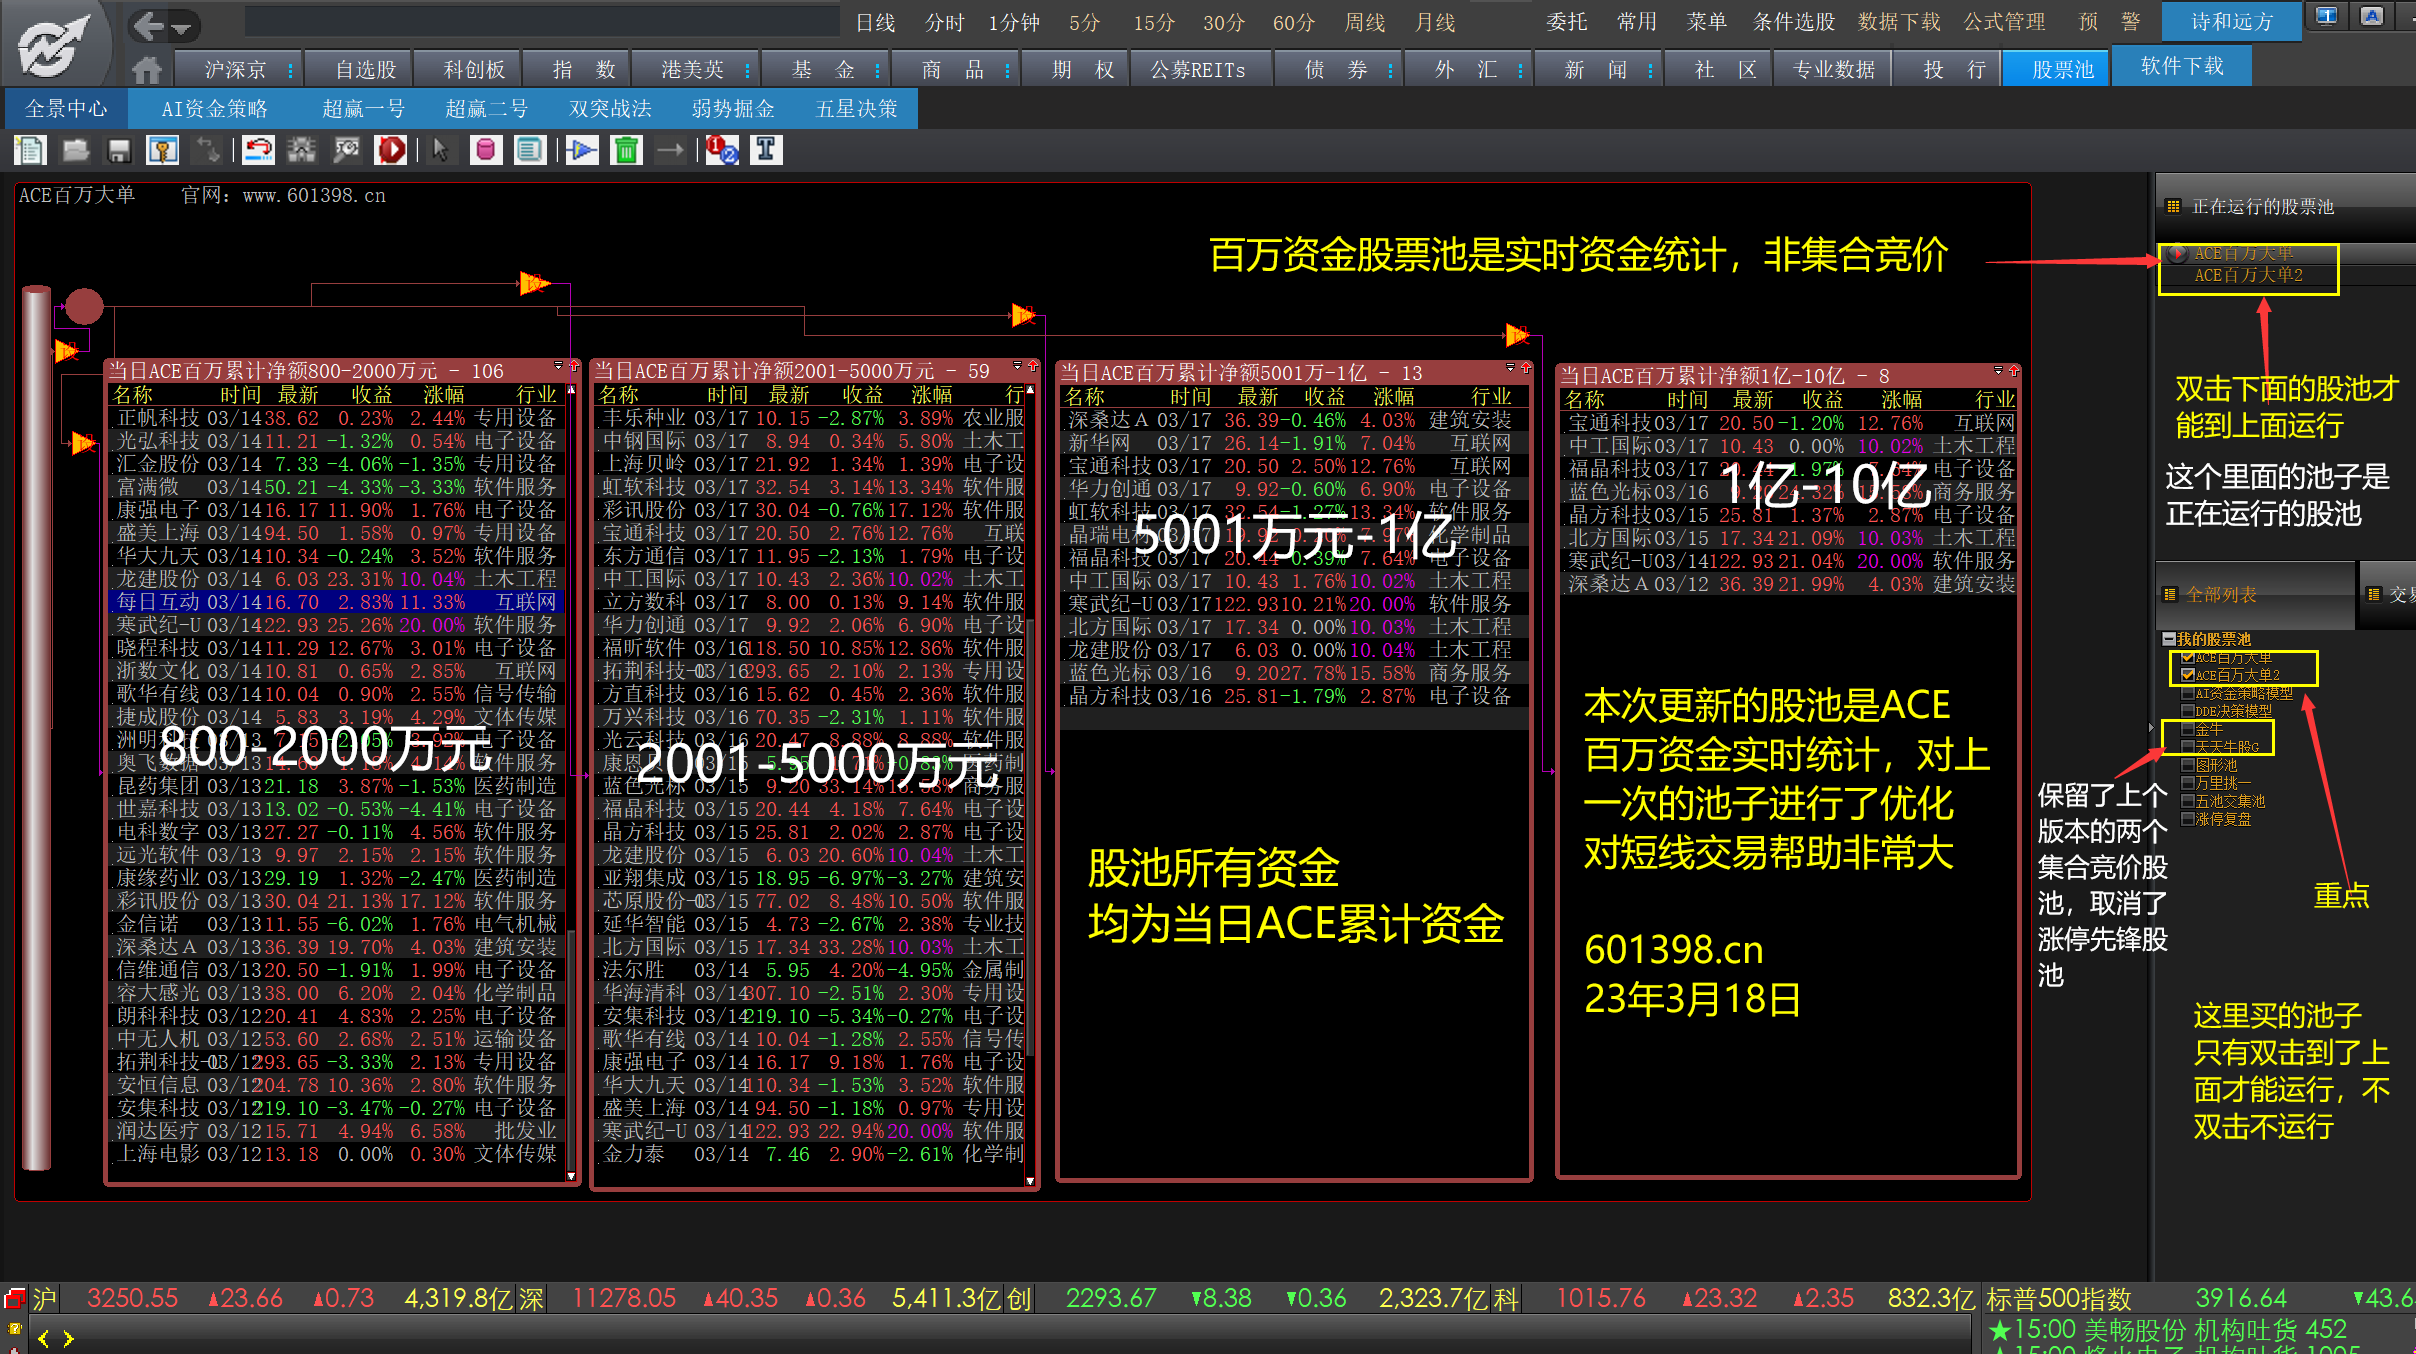
Task: Uncheck the ACE百万大单2 checkbox in 我的股票池
Action: (2188, 675)
